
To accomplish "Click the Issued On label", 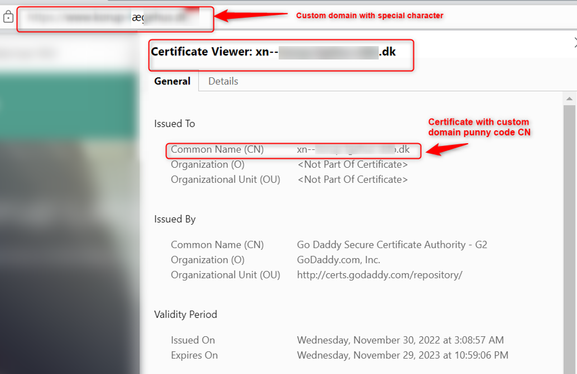I will (193, 340).
